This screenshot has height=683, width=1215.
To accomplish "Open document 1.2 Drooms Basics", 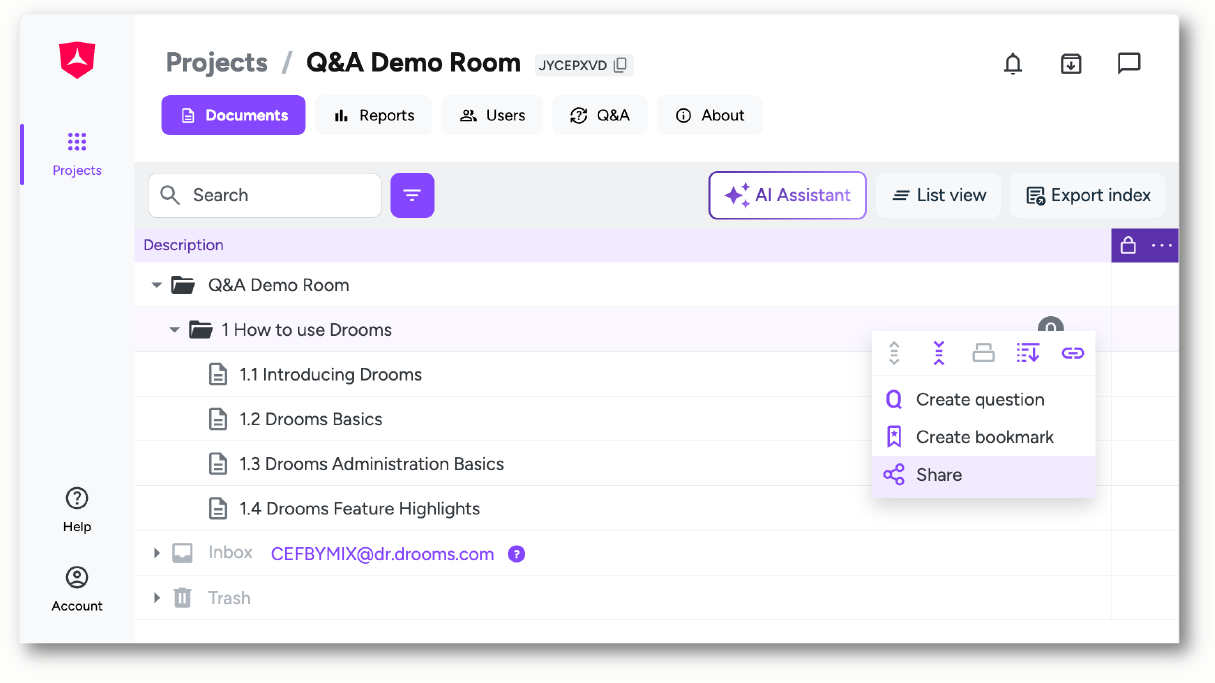I will click(x=311, y=419).
